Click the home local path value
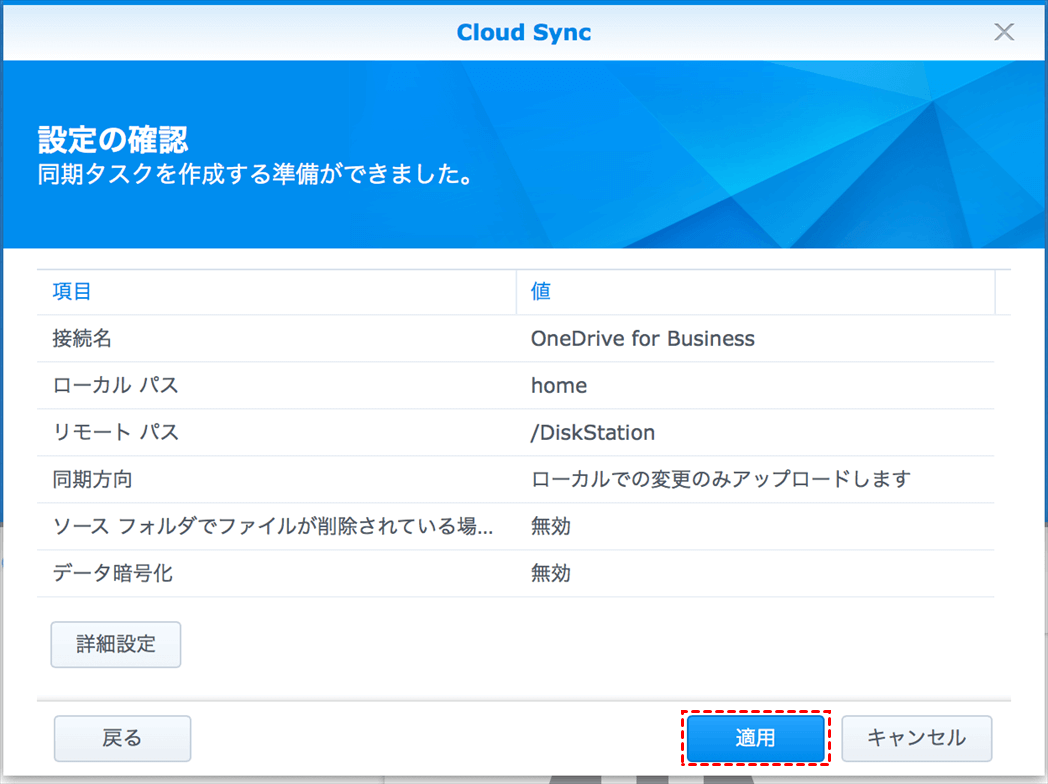This screenshot has width=1048, height=784. [x=559, y=386]
